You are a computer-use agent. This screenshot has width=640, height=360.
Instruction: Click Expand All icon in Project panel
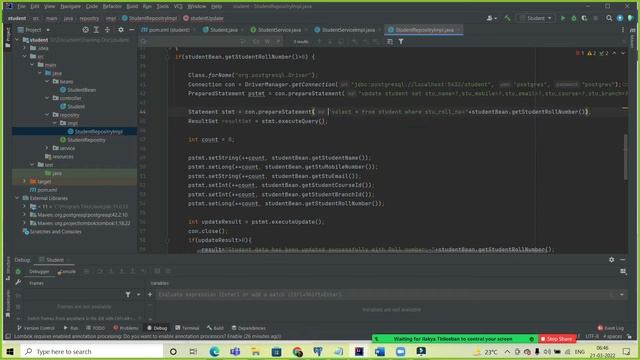point(96,30)
